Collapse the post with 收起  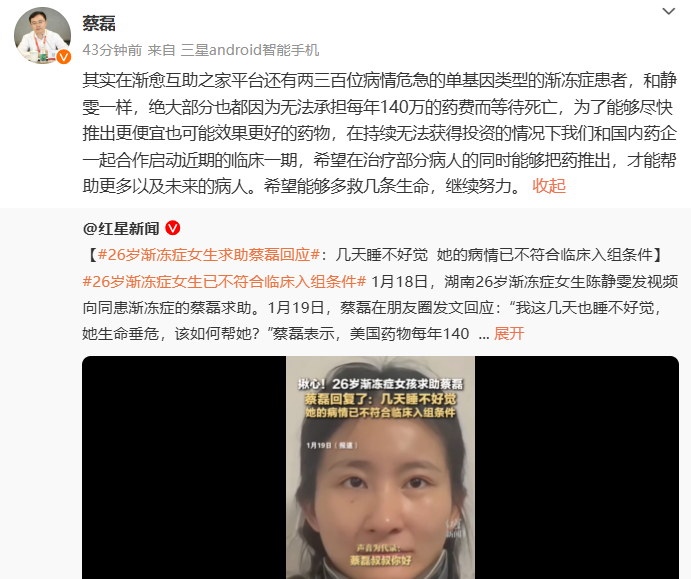549,186
